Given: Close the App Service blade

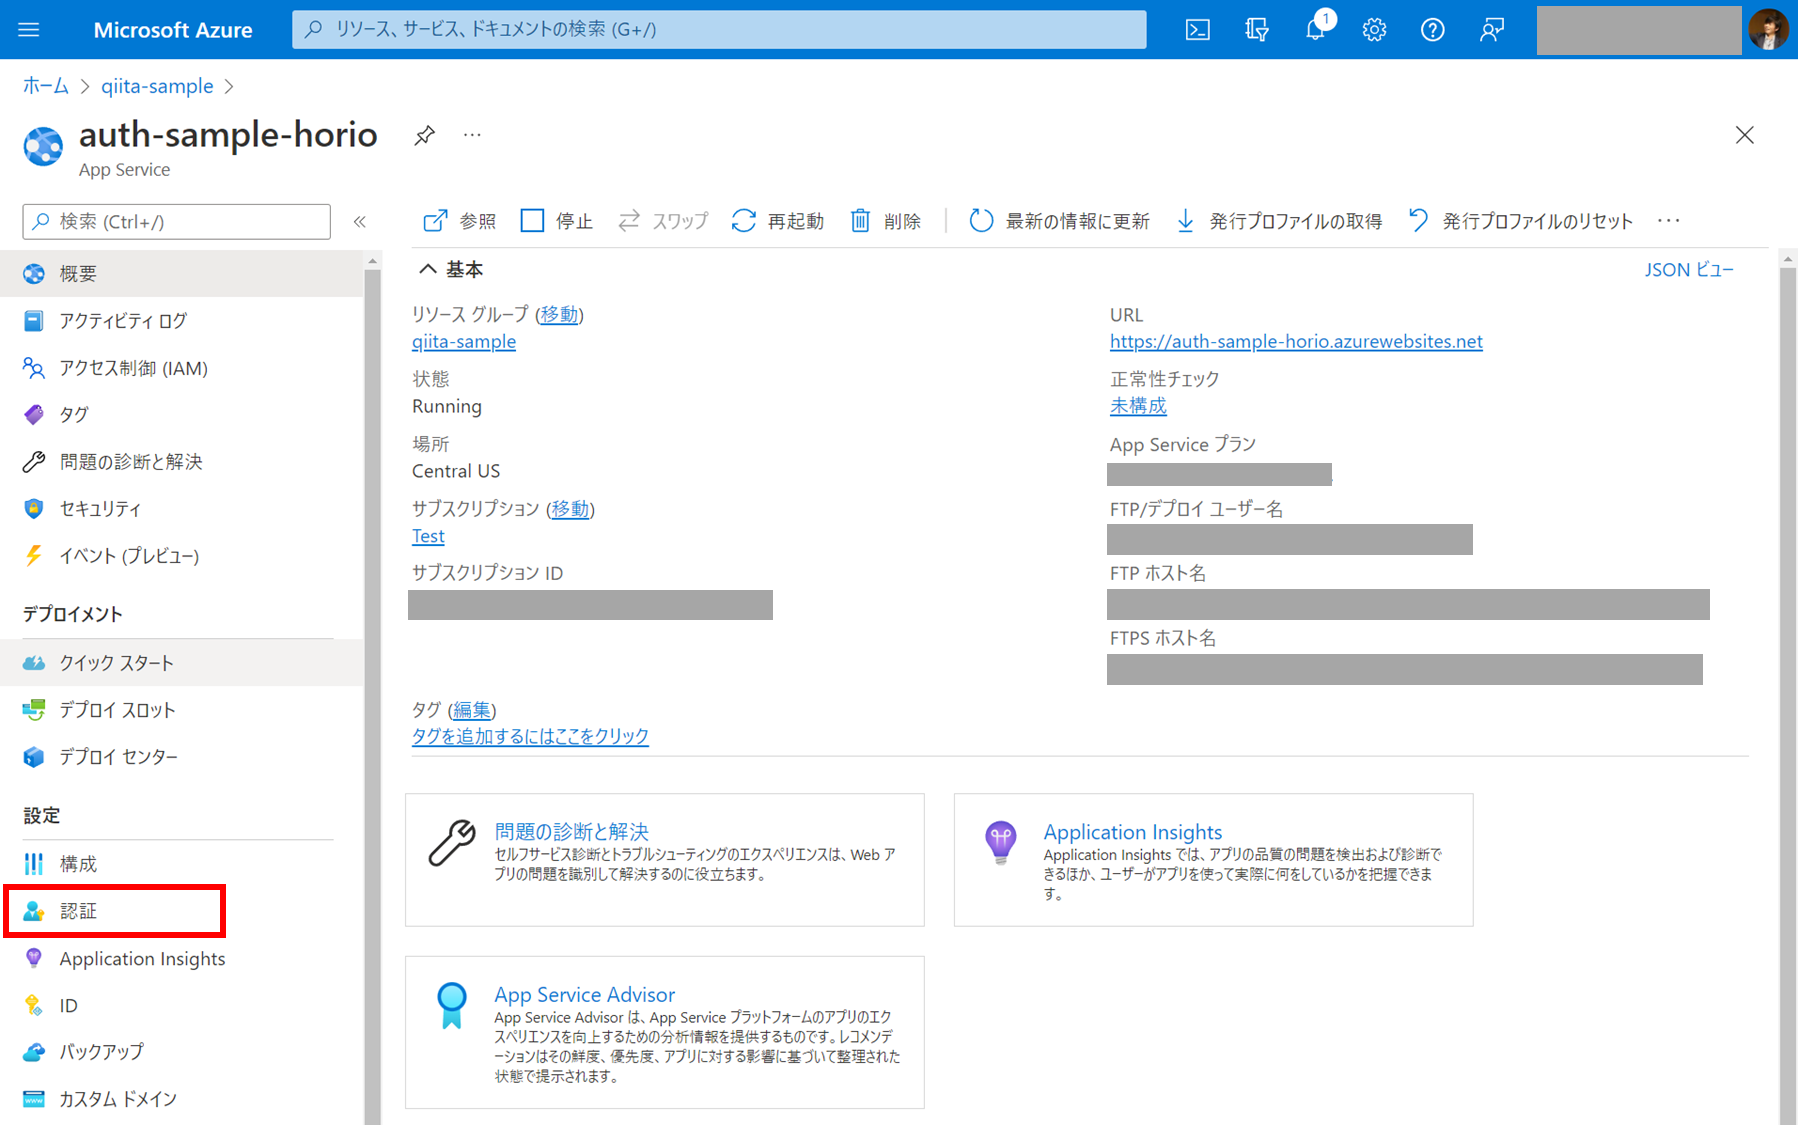Looking at the screenshot, I should (1745, 135).
